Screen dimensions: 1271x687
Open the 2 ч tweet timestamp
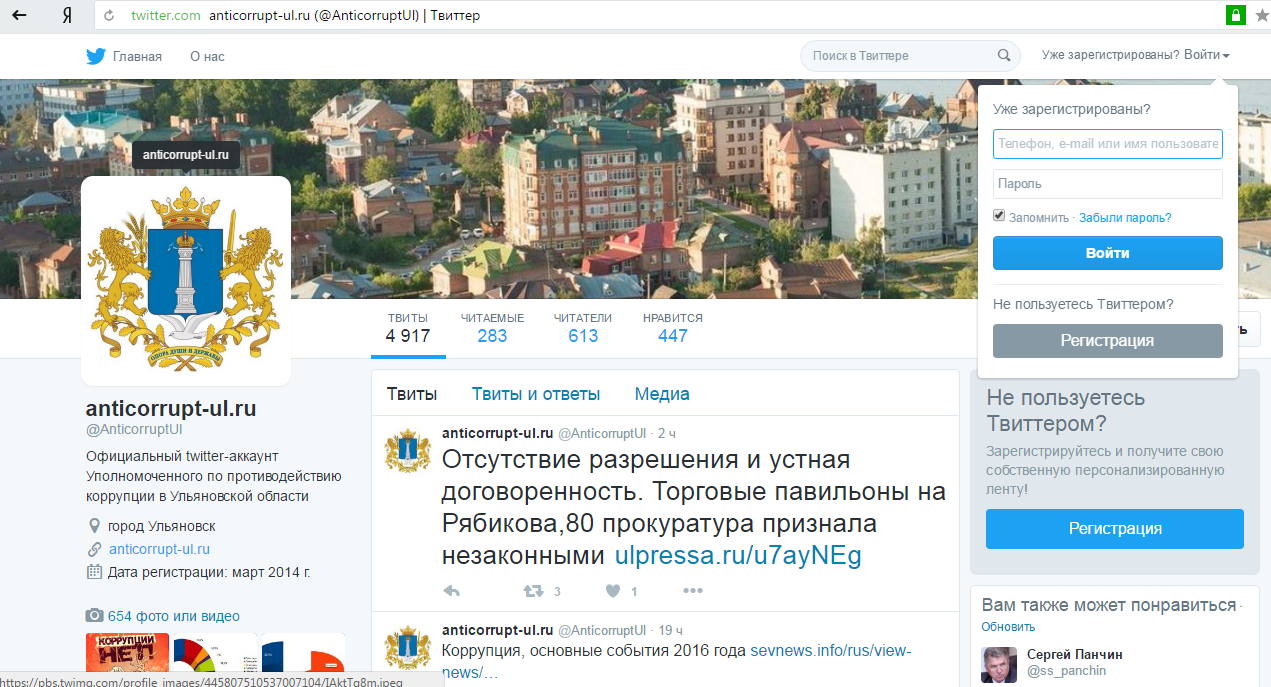[x=668, y=434]
